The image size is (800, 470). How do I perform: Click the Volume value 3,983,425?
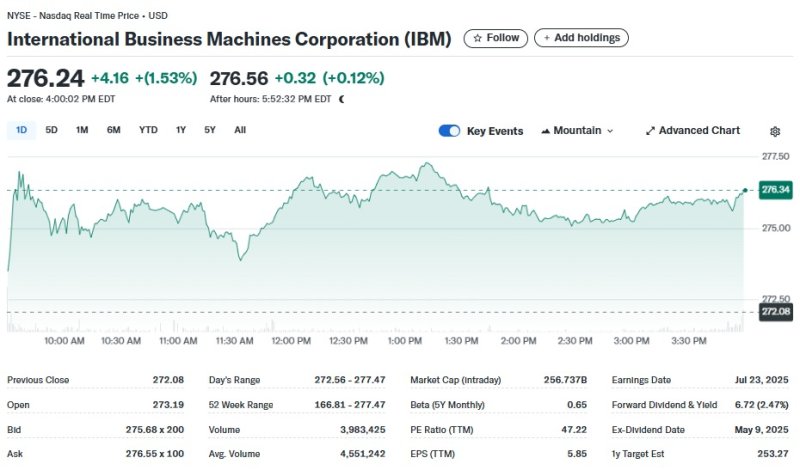pyautogui.click(x=363, y=430)
